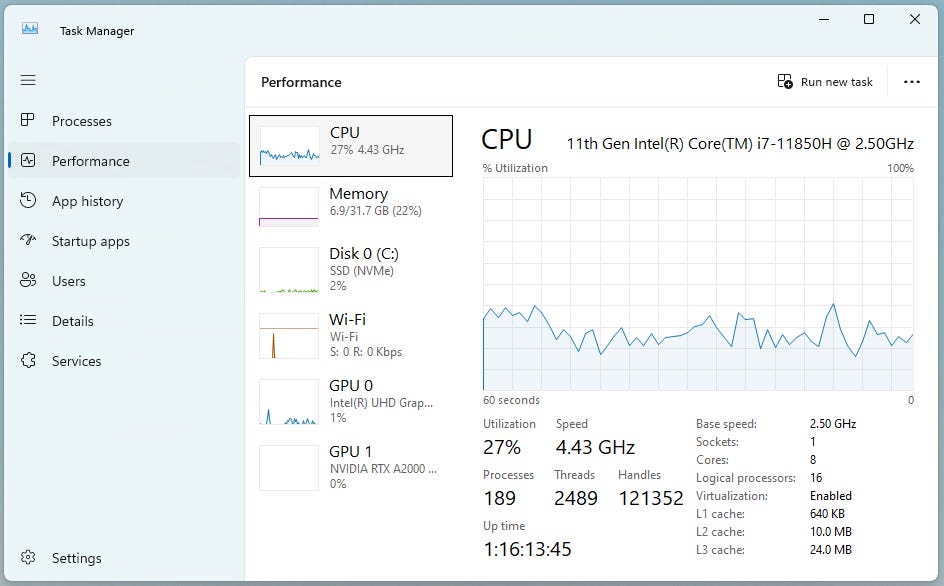The image size is (944, 586).
Task: Open the hamburger navigation menu
Action: click(28, 80)
